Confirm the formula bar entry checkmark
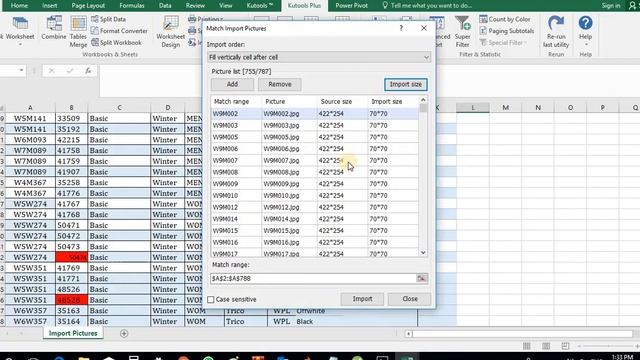Viewport: 640px width, 360px height. [x=70, y=71]
